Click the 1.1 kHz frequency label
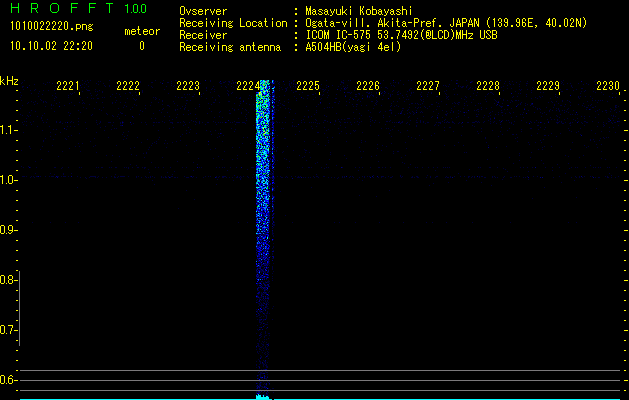629x400 pixels. point(7,130)
